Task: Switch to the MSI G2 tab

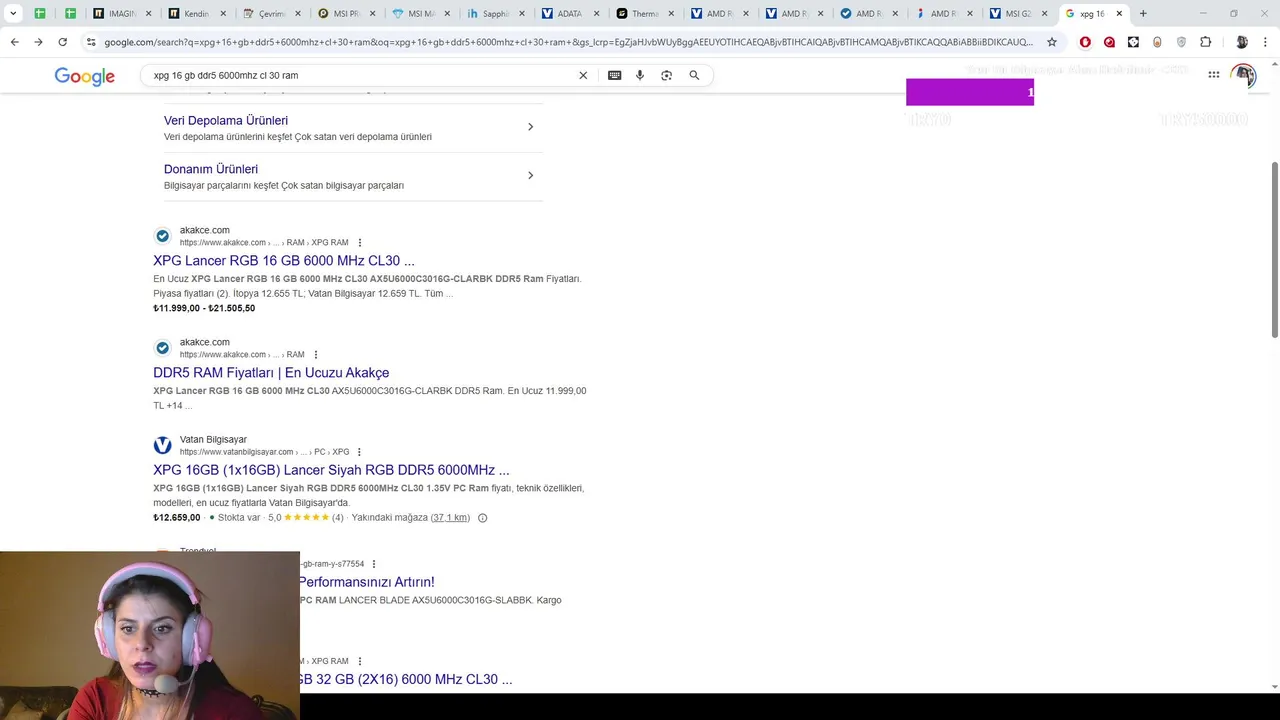Action: [x=1017, y=14]
